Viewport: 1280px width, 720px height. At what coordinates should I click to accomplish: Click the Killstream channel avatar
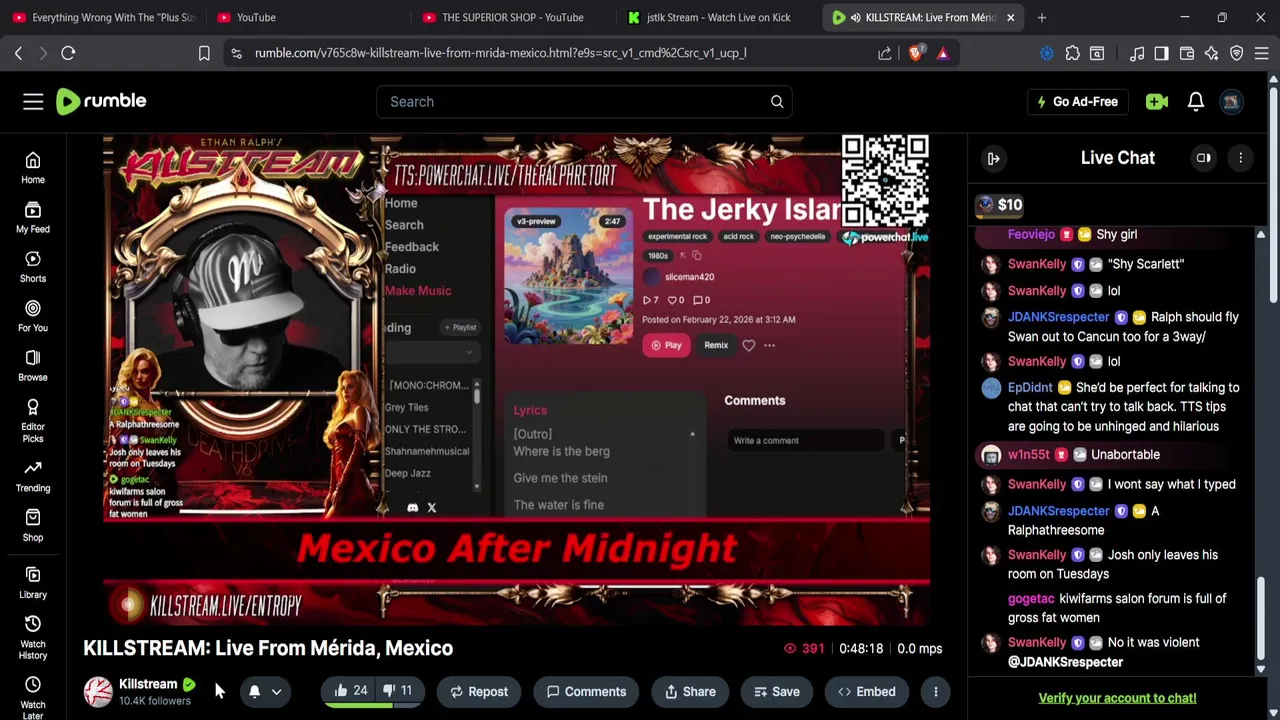[98, 692]
